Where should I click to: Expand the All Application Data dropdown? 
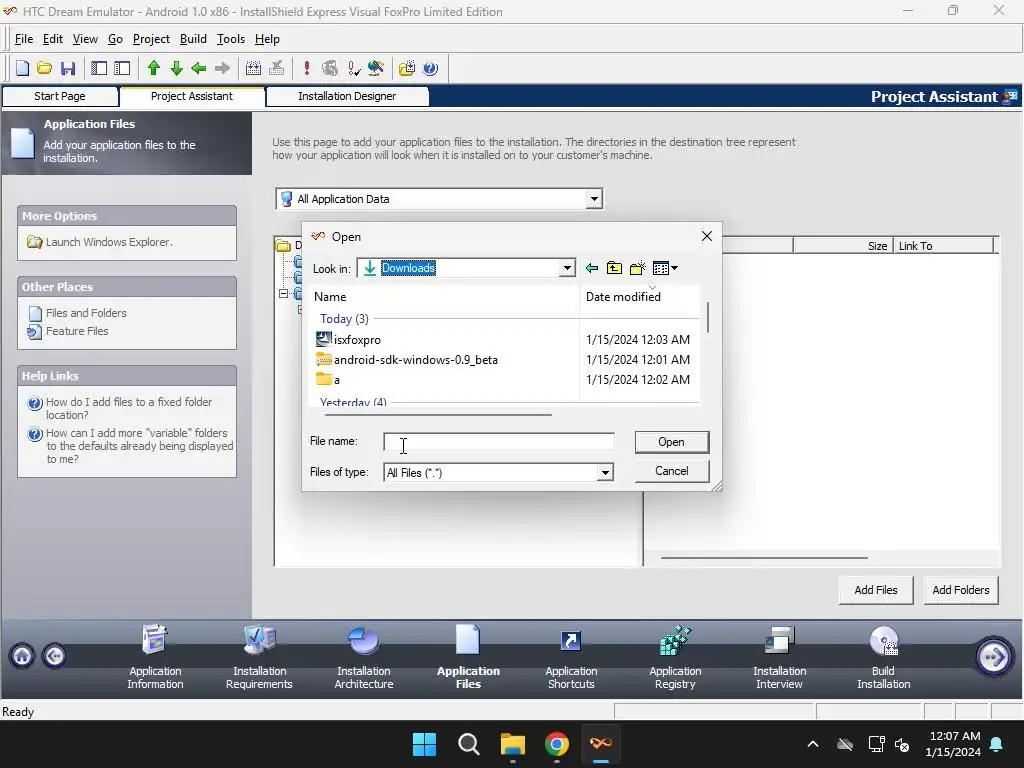pos(594,199)
